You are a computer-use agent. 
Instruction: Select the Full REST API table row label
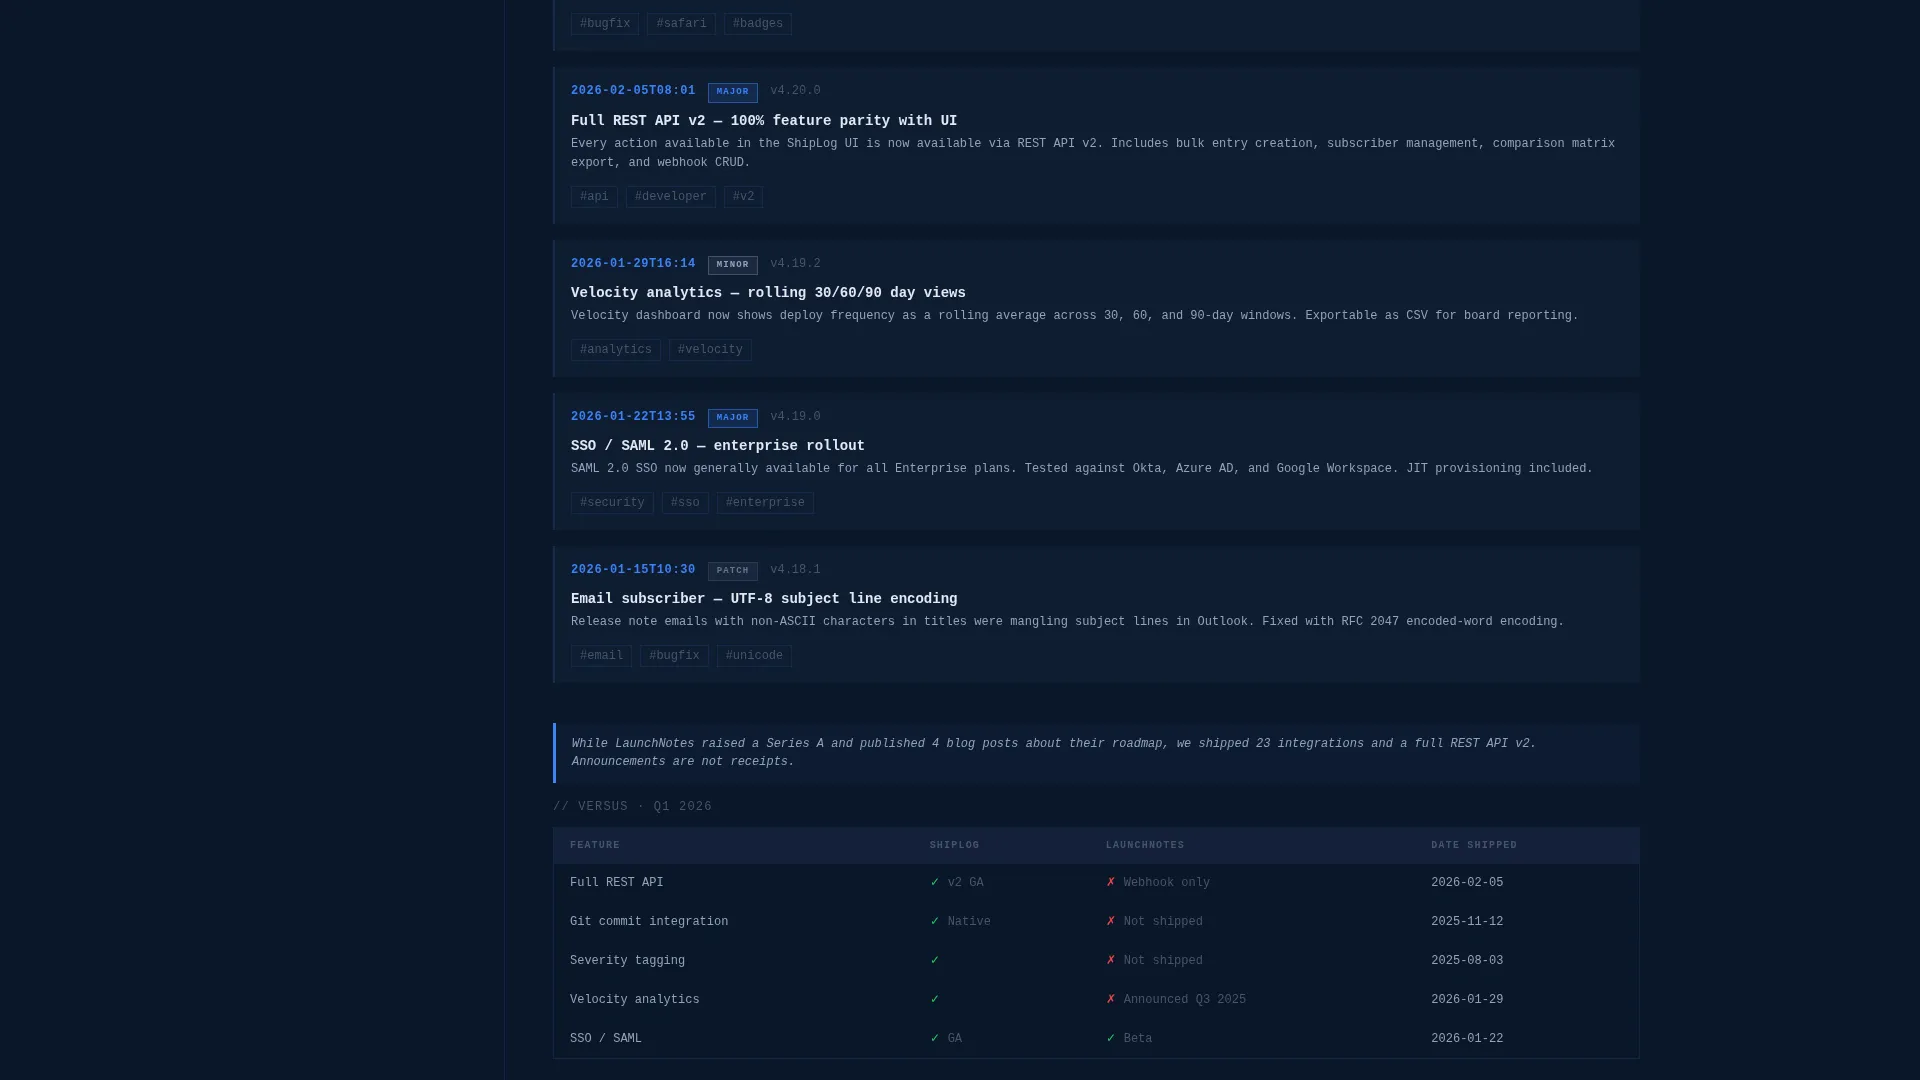(x=617, y=883)
